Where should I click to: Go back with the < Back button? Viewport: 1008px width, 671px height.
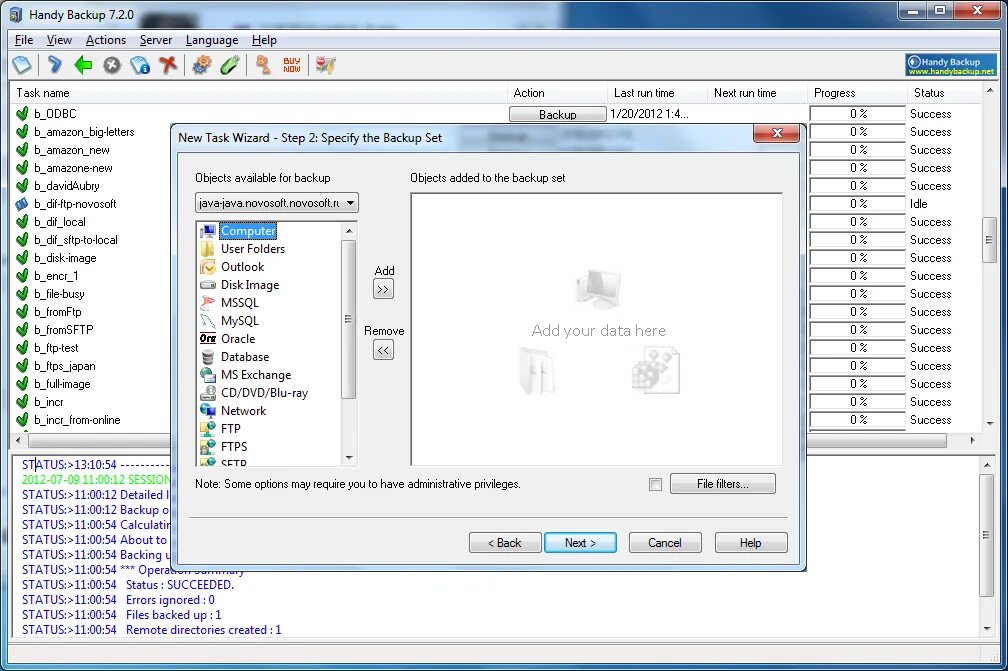pos(505,542)
